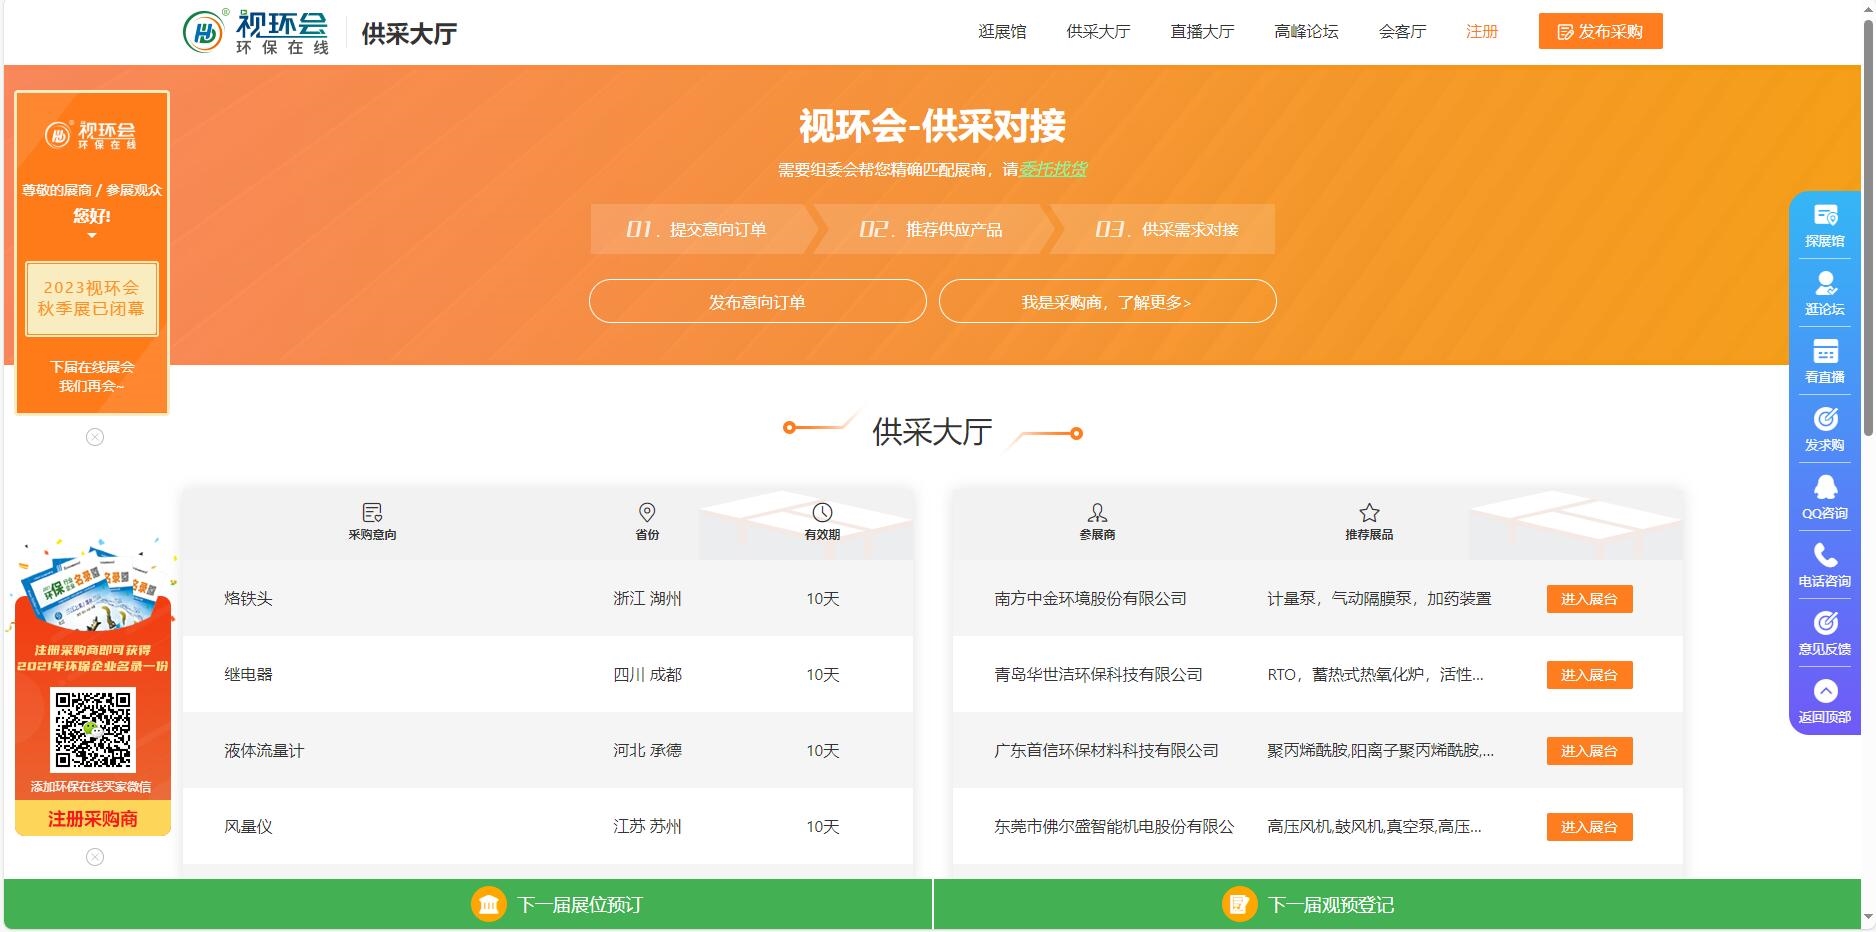1876x932 pixels.
Task: Open the 直播大厅 menu item
Action: click(x=1202, y=32)
